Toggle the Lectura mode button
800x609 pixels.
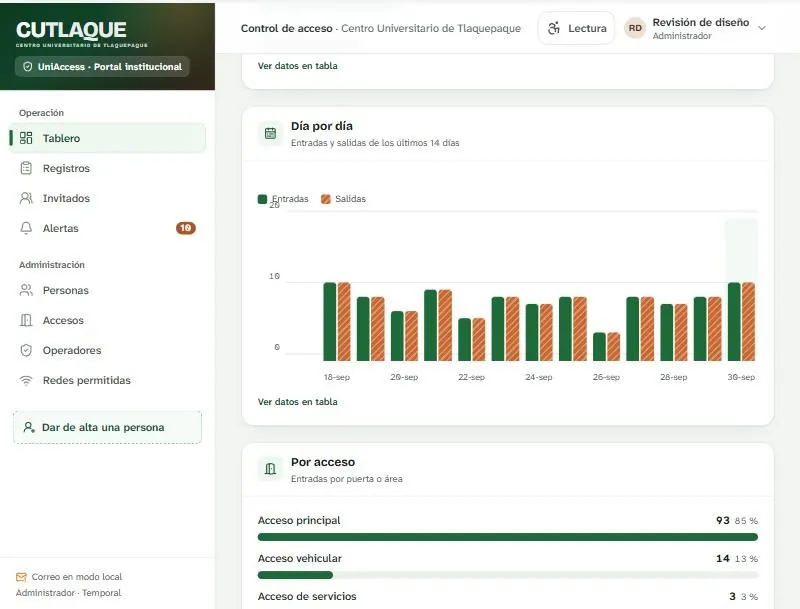577,28
